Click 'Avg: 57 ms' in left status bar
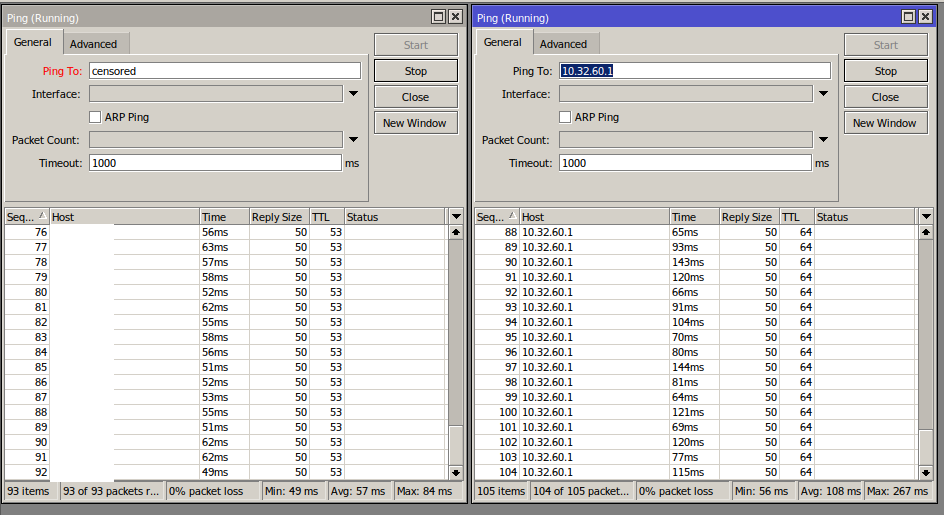Viewport: 944px width, 515px height. (358, 492)
